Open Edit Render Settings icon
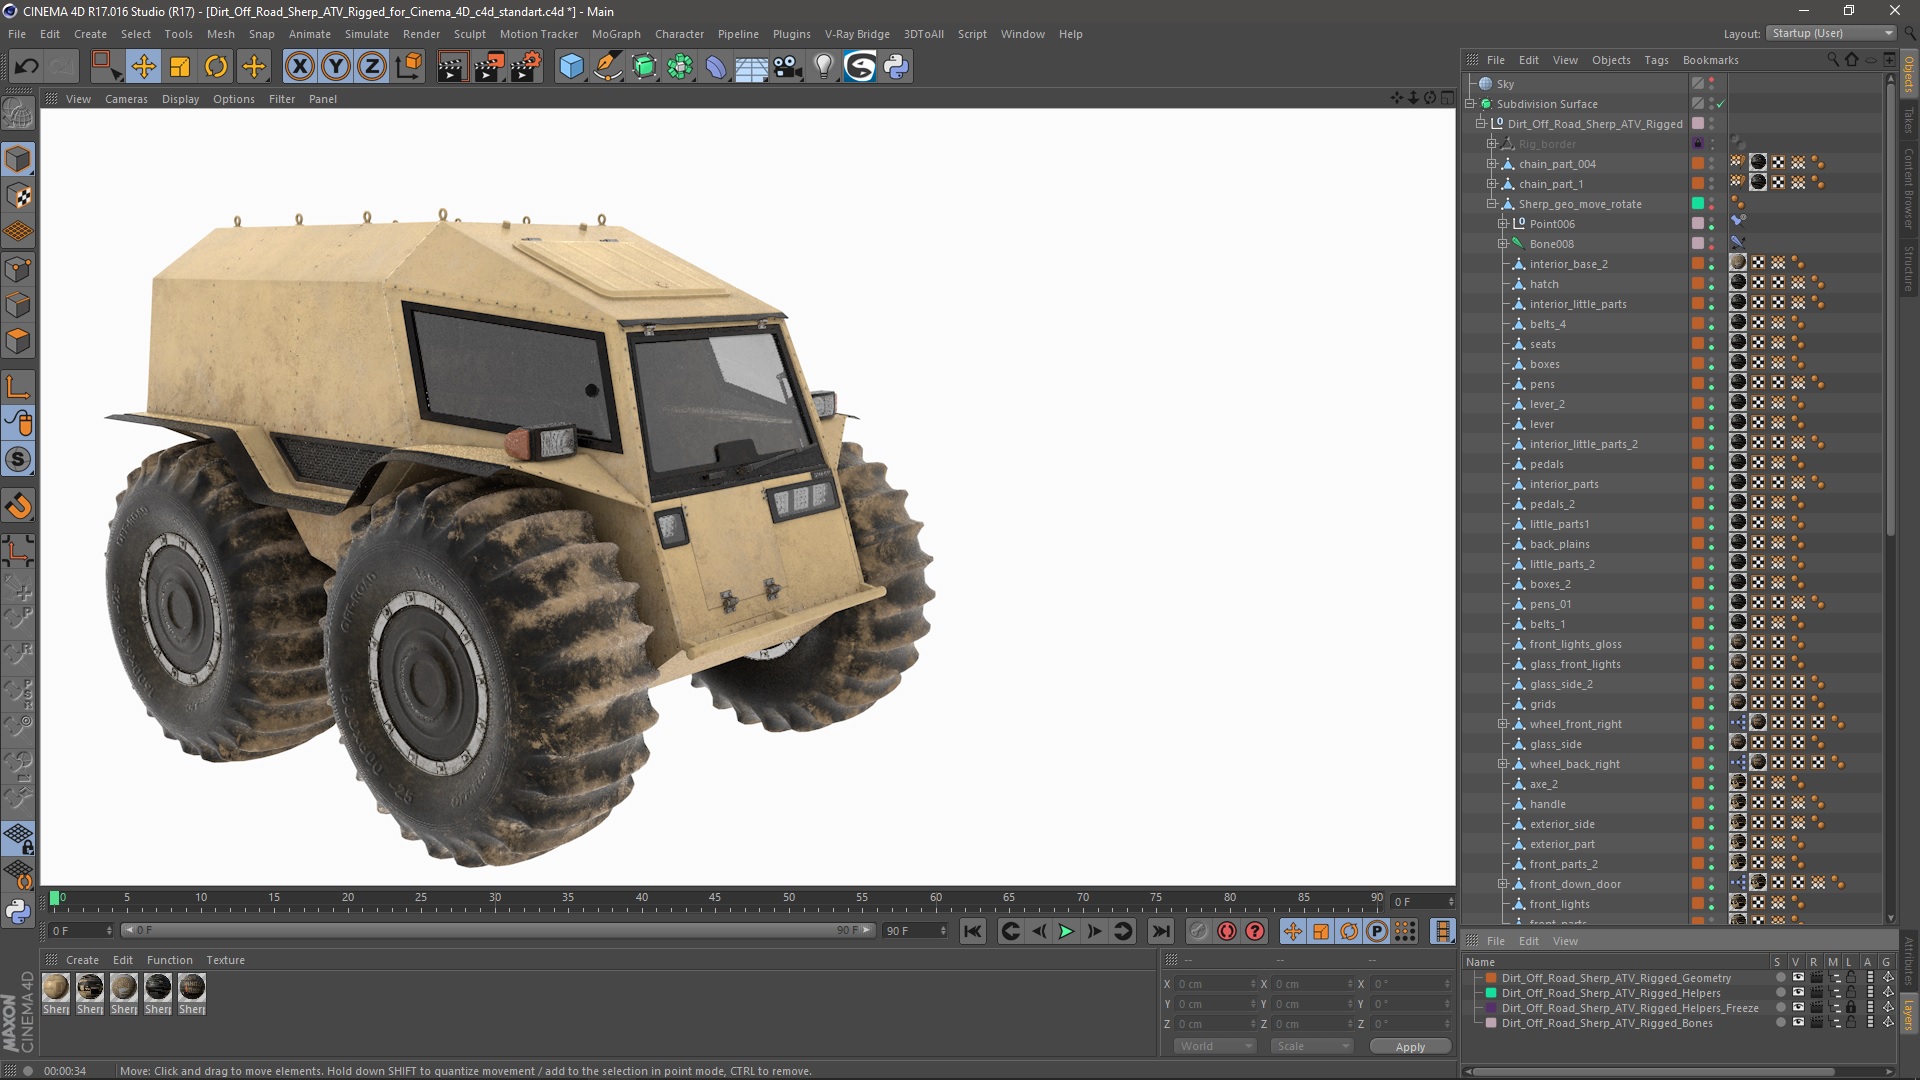This screenshot has height=1080, width=1920. [x=526, y=67]
